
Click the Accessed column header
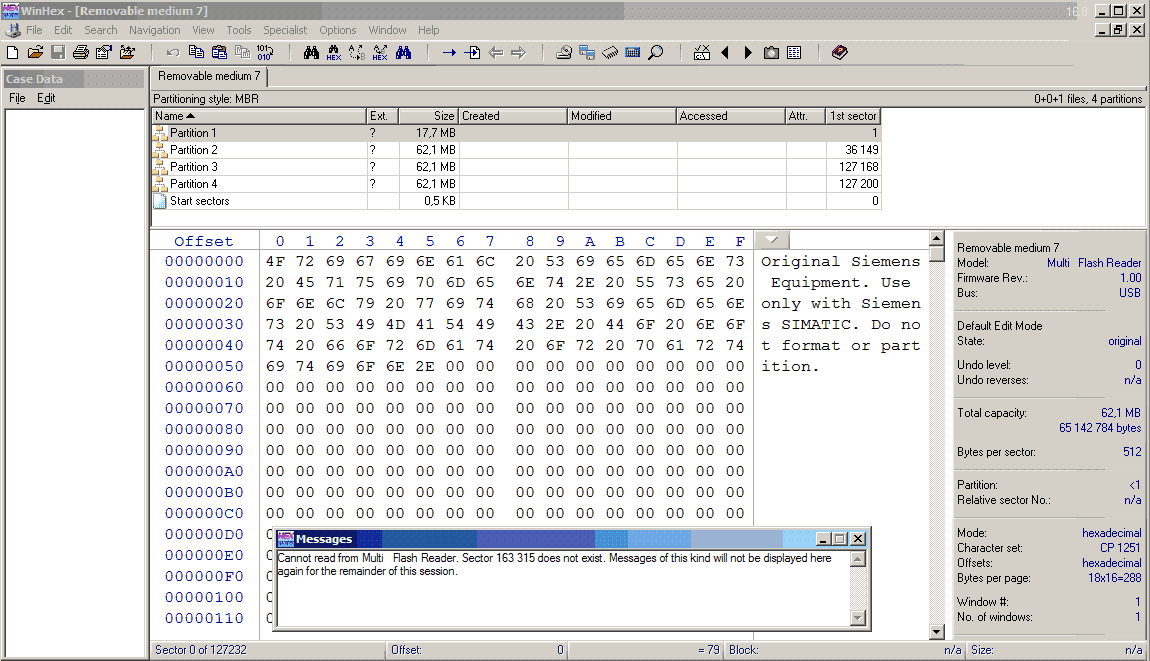(730, 116)
